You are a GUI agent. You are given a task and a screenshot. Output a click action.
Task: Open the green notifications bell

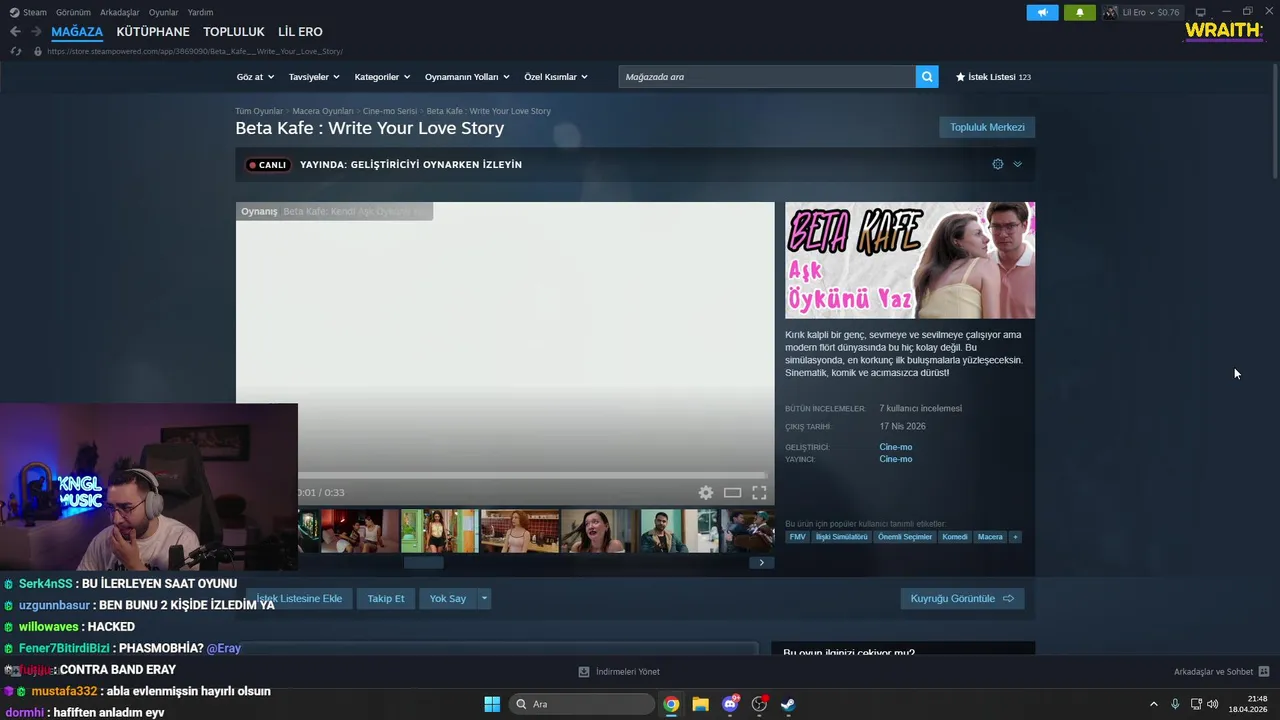1079,12
